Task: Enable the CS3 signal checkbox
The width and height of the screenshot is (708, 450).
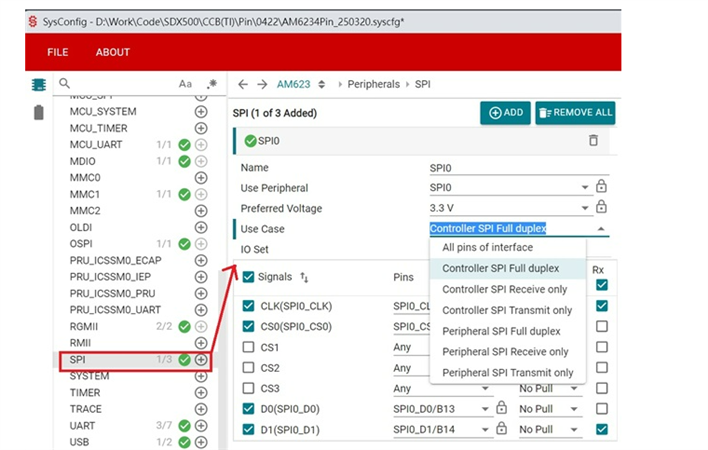Action: pos(248,388)
